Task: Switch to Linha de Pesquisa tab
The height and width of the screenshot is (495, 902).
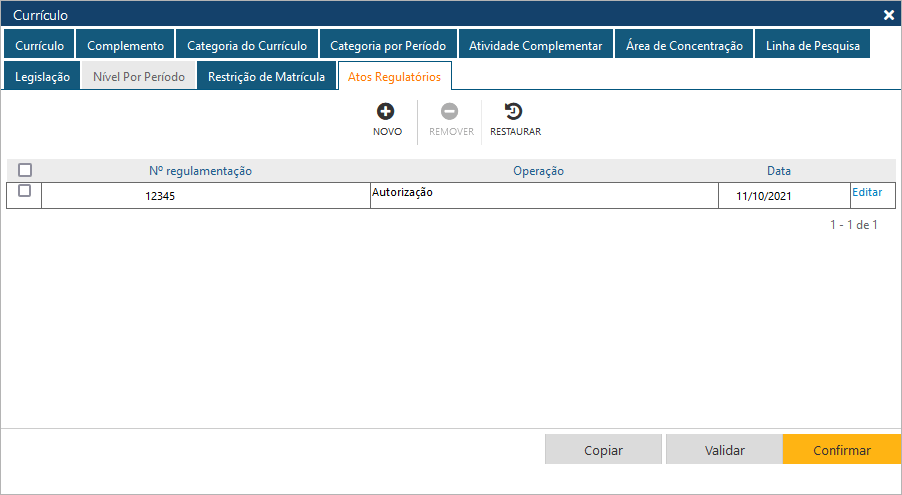Action: 812,46
